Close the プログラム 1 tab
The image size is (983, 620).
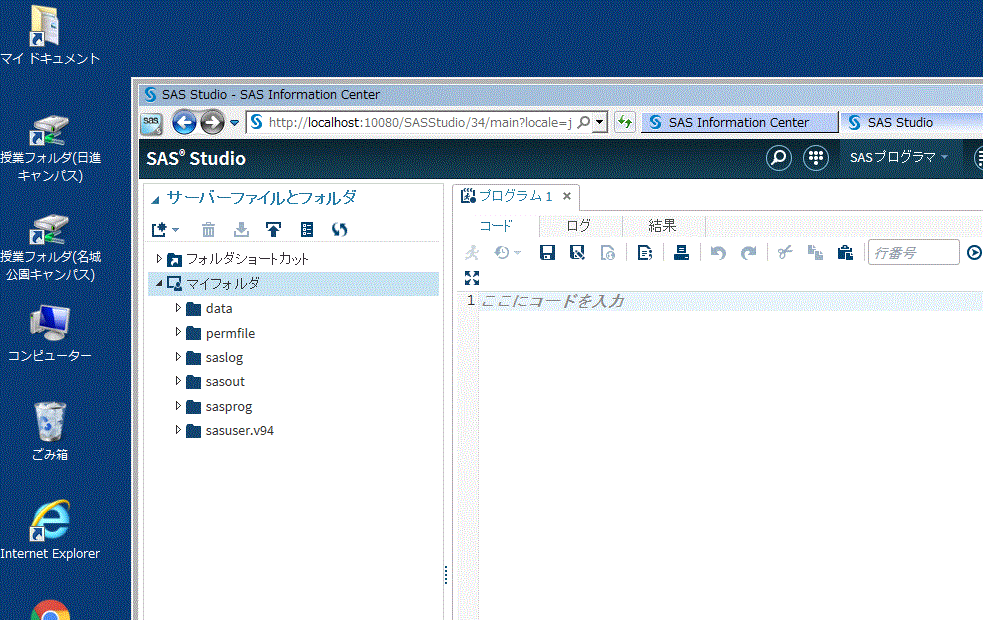tap(567, 196)
